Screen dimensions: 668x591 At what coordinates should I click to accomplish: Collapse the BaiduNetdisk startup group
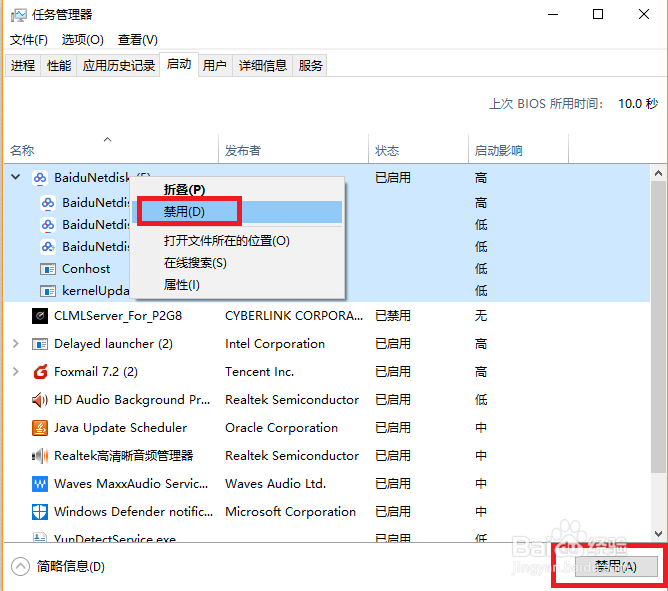coord(16,177)
